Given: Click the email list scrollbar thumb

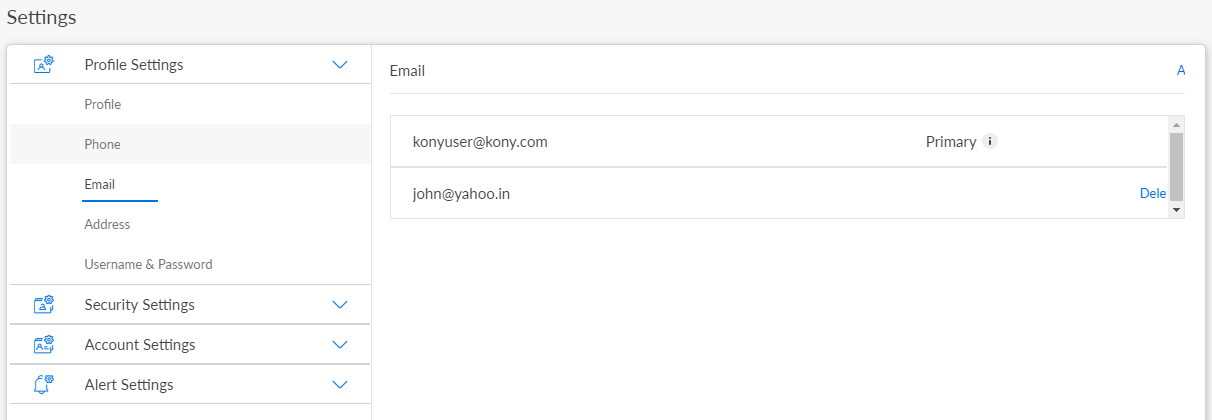Looking at the screenshot, I should [1177, 165].
